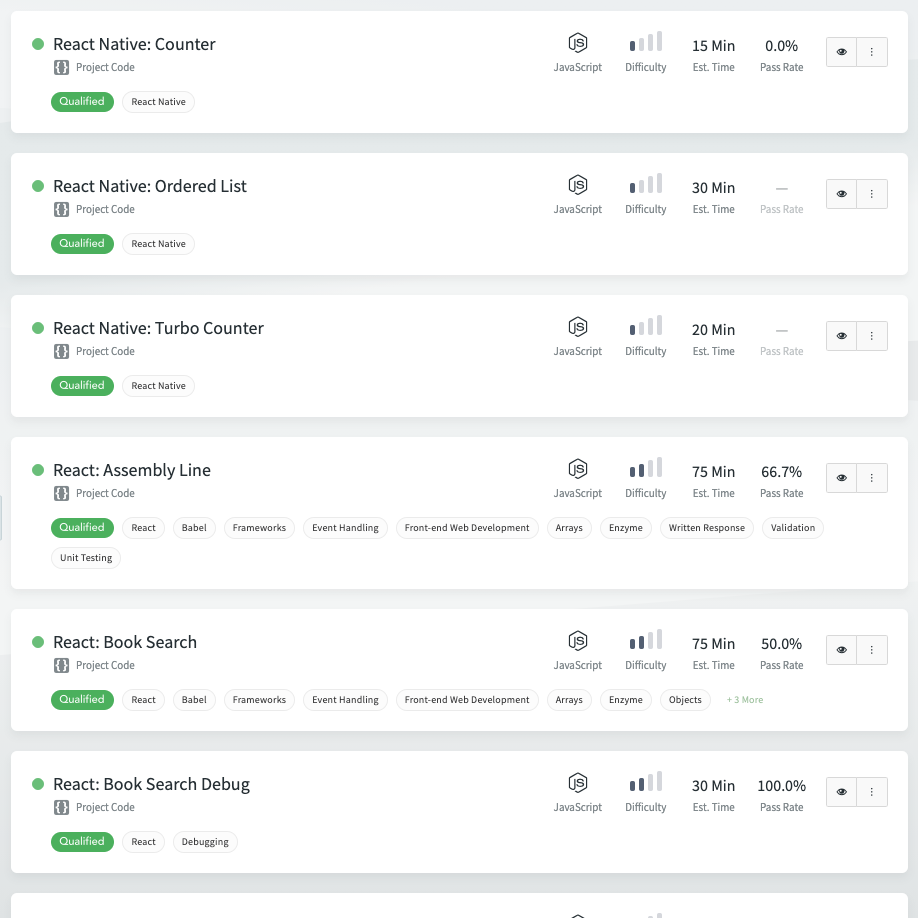Screen dimensions: 918x918
Task: Click the 100.0% pass rate value
Action: (x=781, y=786)
